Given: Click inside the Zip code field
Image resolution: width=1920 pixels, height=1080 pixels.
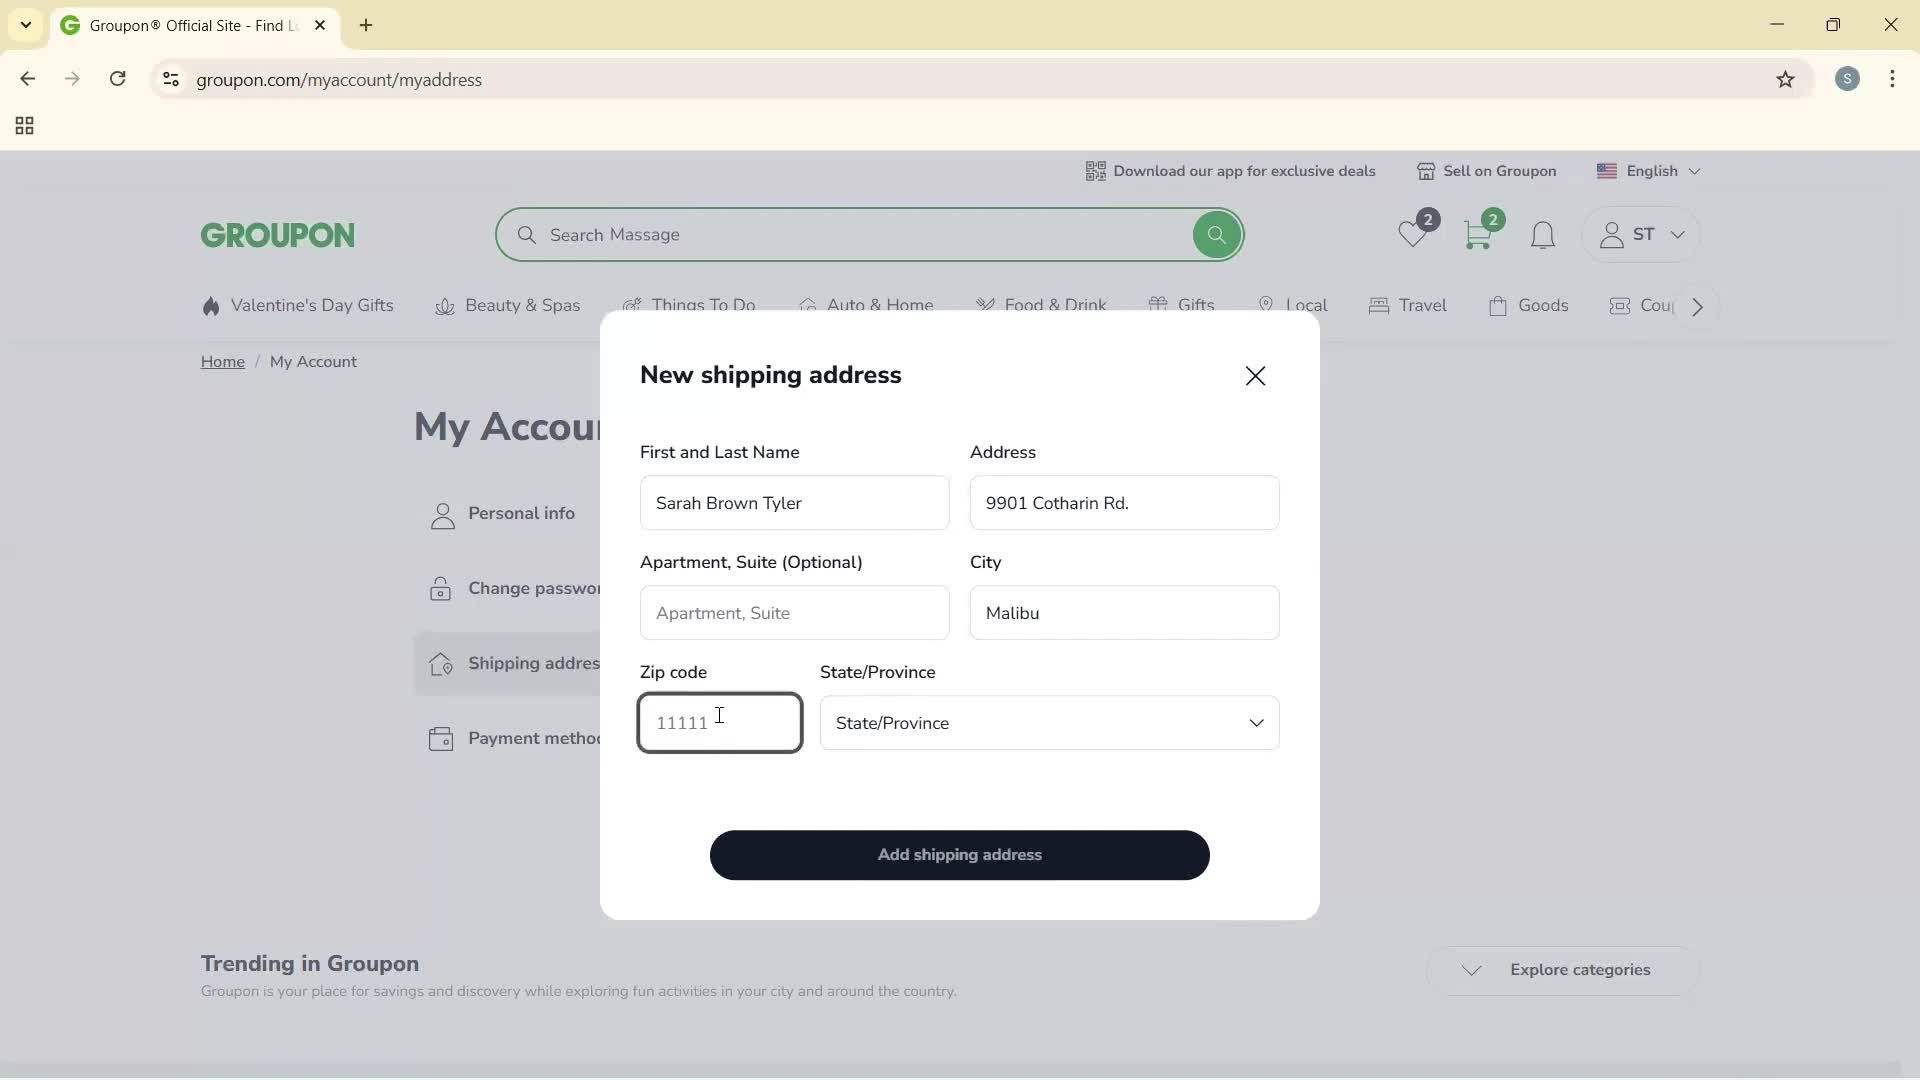Looking at the screenshot, I should 719,722.
